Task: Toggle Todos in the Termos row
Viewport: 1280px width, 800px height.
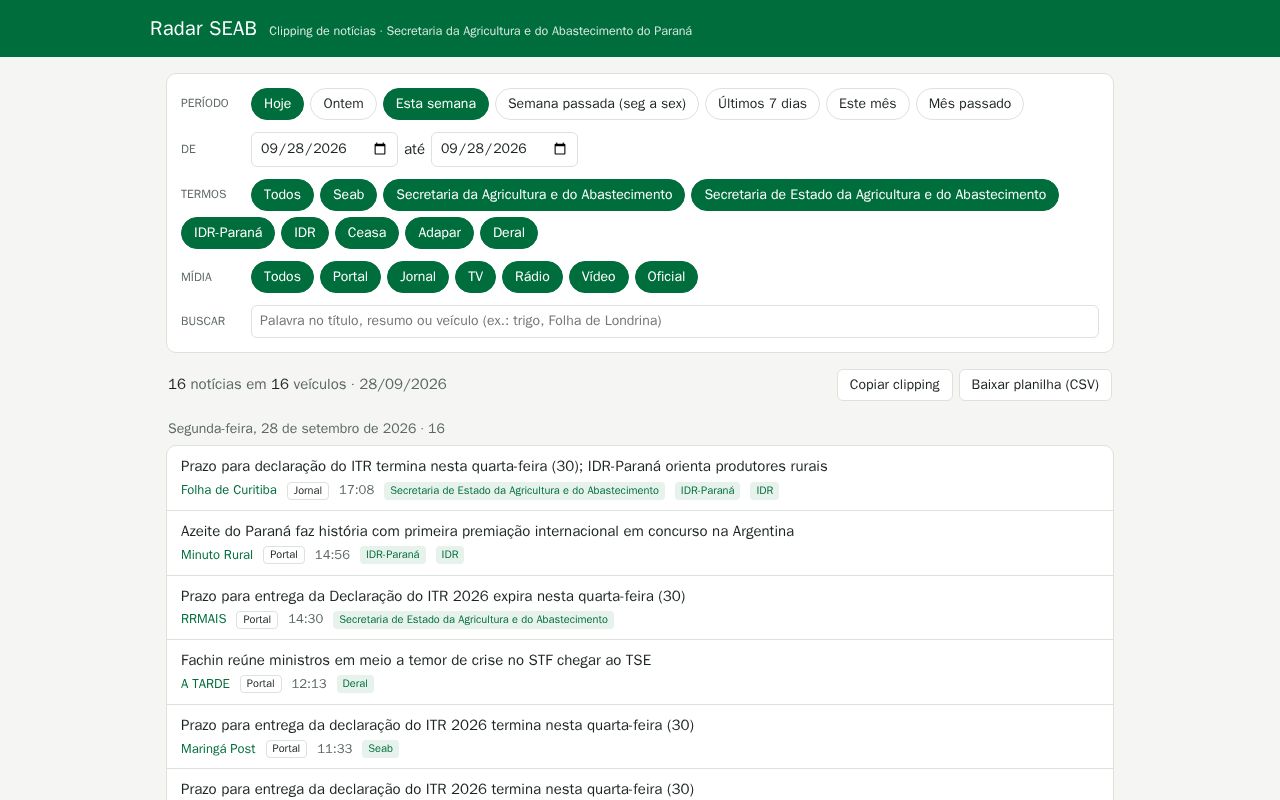Action: pos(282,195)
